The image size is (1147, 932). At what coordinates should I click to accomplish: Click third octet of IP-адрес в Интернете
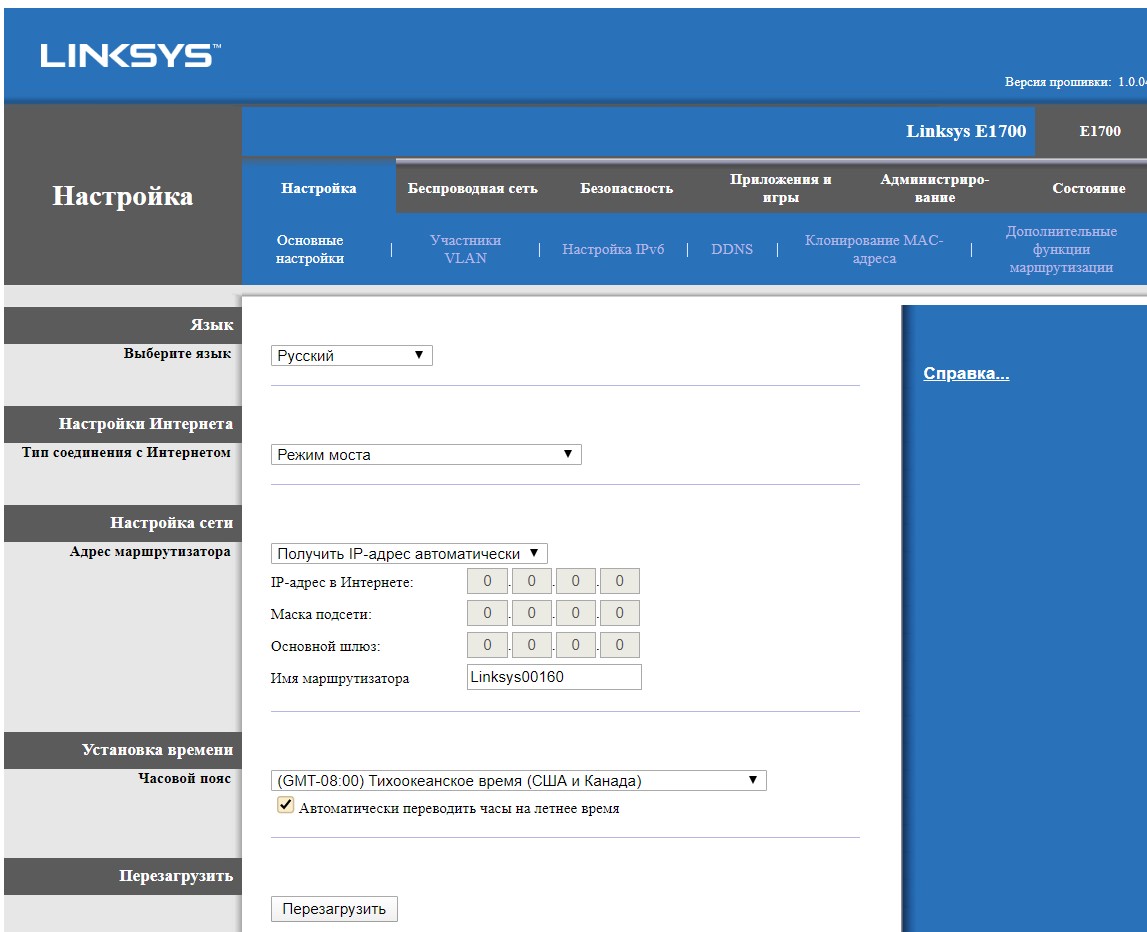(x=575, y=581)
